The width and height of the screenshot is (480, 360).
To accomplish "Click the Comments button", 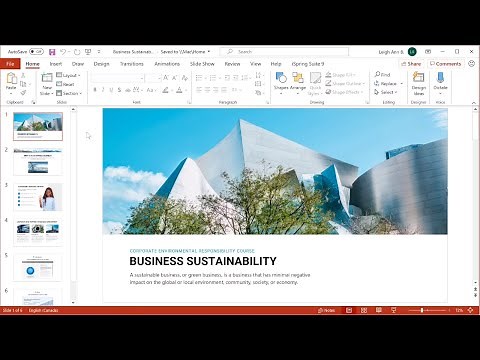I will pos(445,64).
